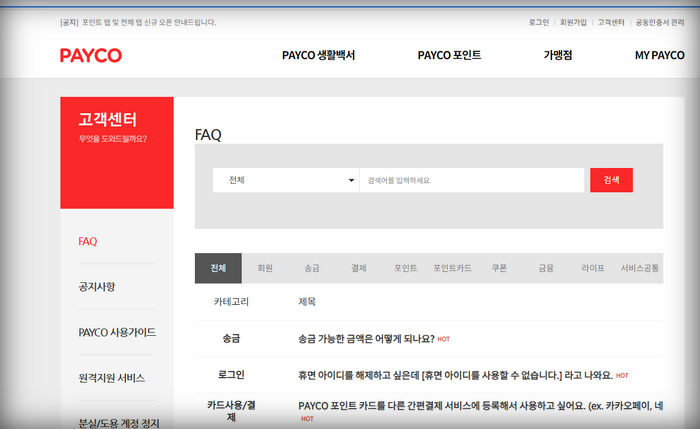Switch to the 쿠폰 tab
The width and height of the screenshot is (700, 429).
pos(499,268)
